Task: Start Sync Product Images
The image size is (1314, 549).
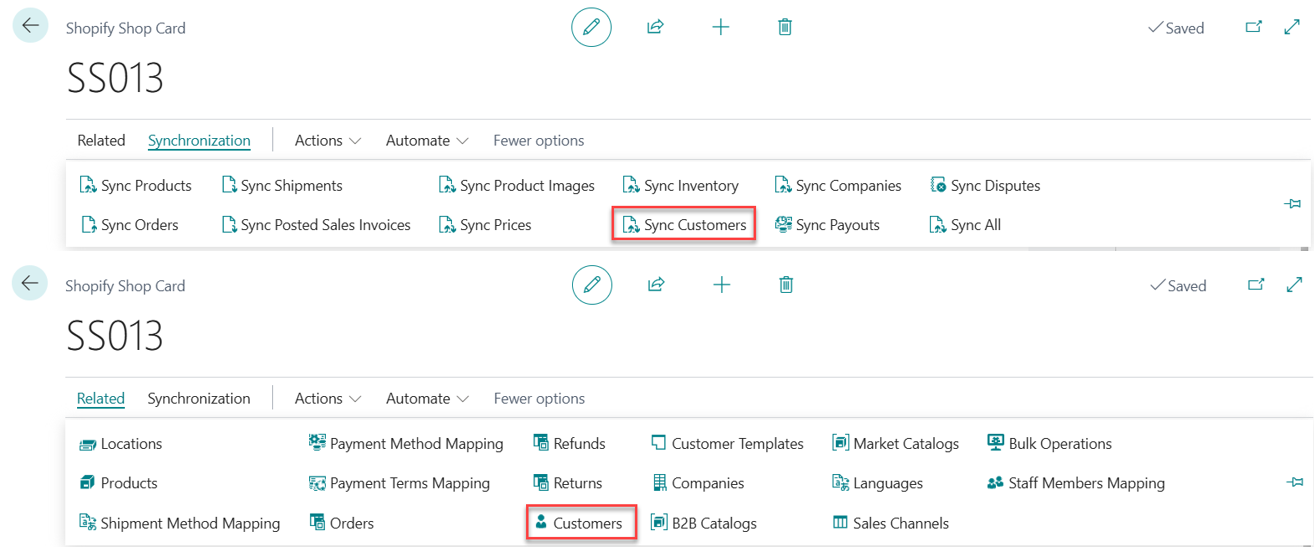Action: coord(516,186)
